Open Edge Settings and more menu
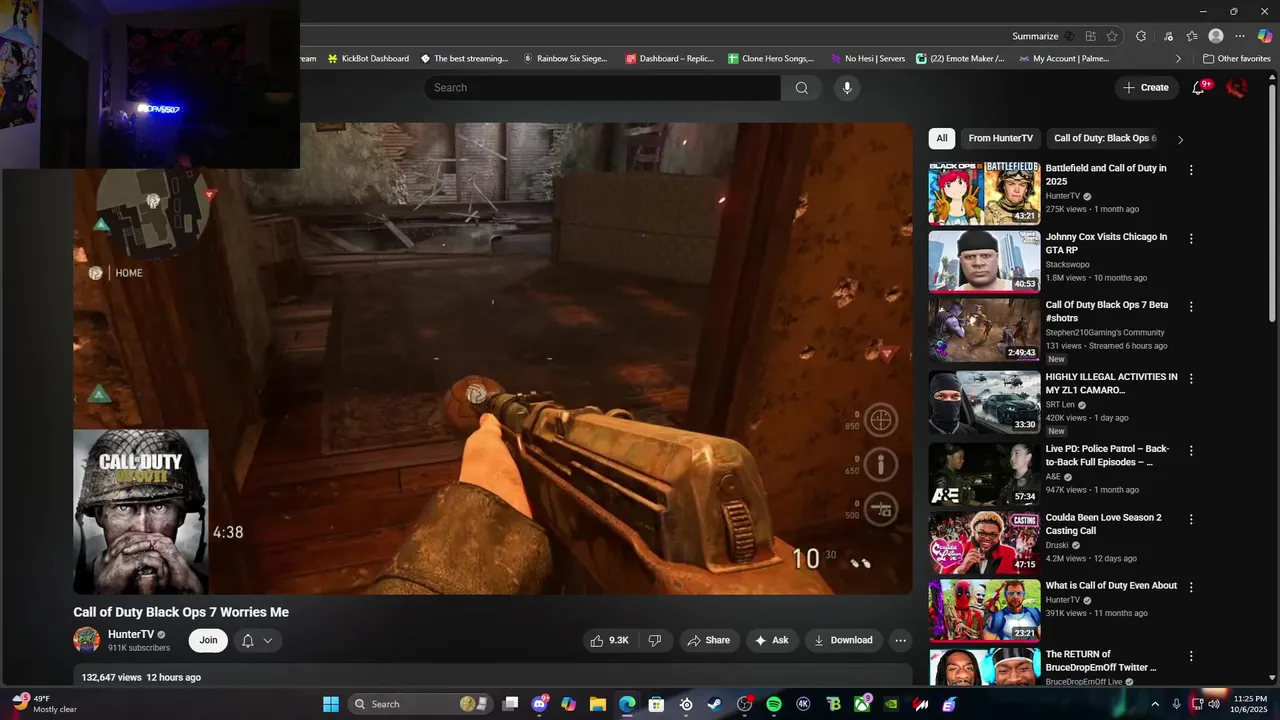Viewport: 1280px width, 720px height. 1240,36
